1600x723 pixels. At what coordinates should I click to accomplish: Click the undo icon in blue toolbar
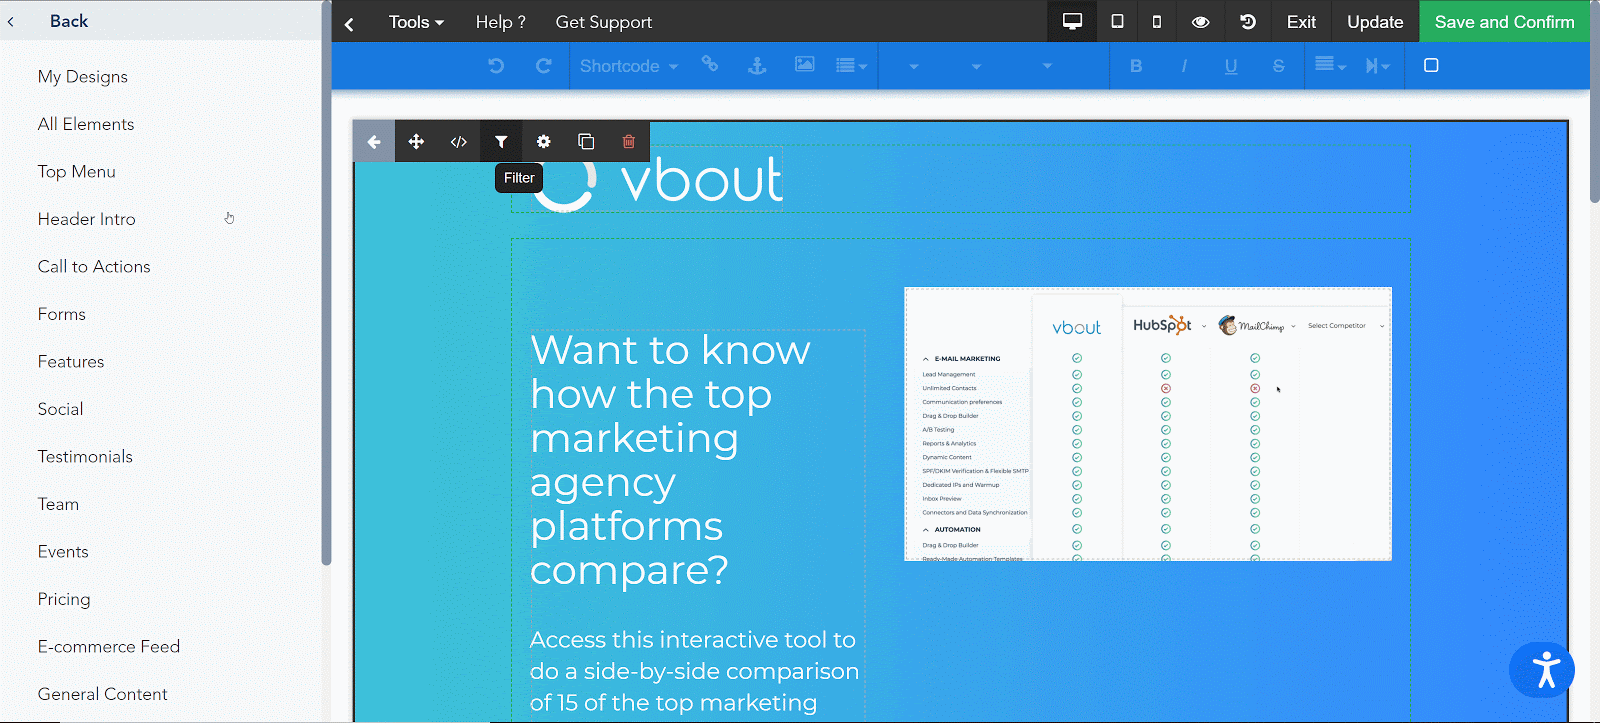[x=496, y=66]
